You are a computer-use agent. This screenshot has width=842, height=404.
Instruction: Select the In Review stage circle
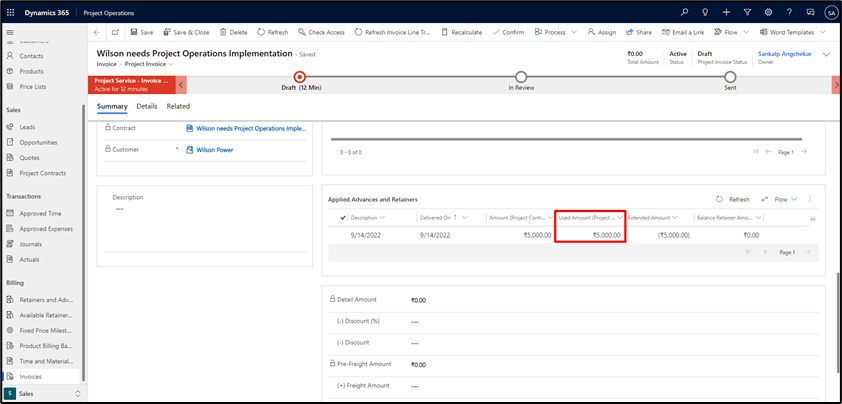[x=520, y=77]
